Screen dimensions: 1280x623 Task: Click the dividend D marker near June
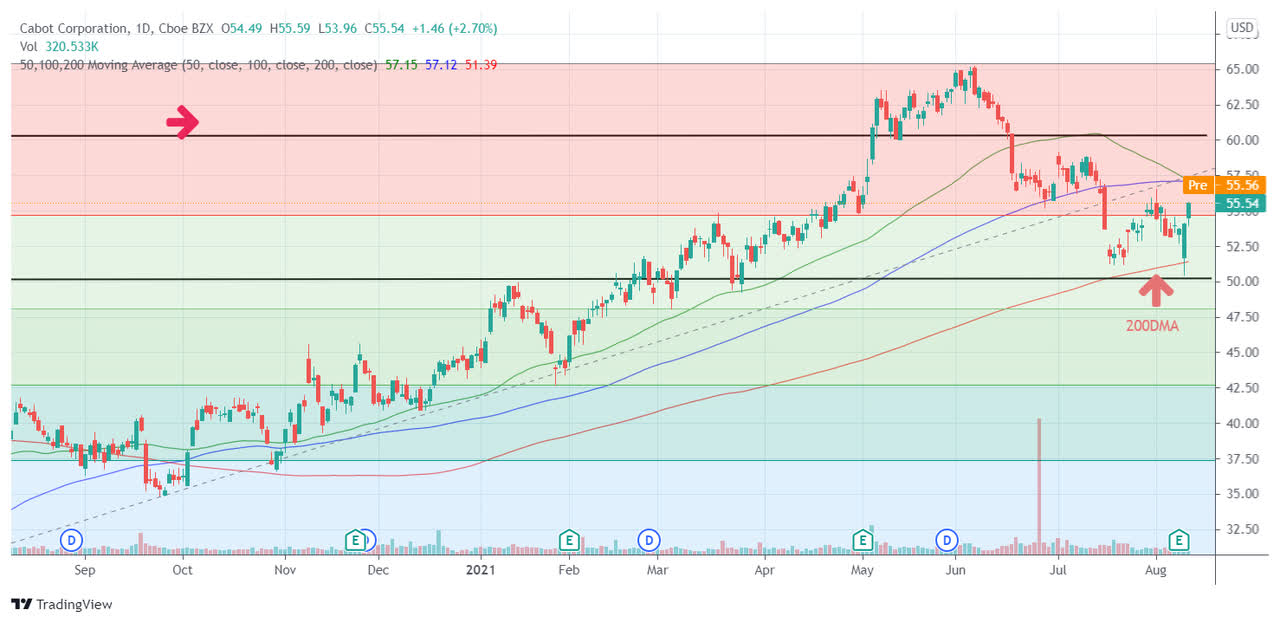click(946, 540)
